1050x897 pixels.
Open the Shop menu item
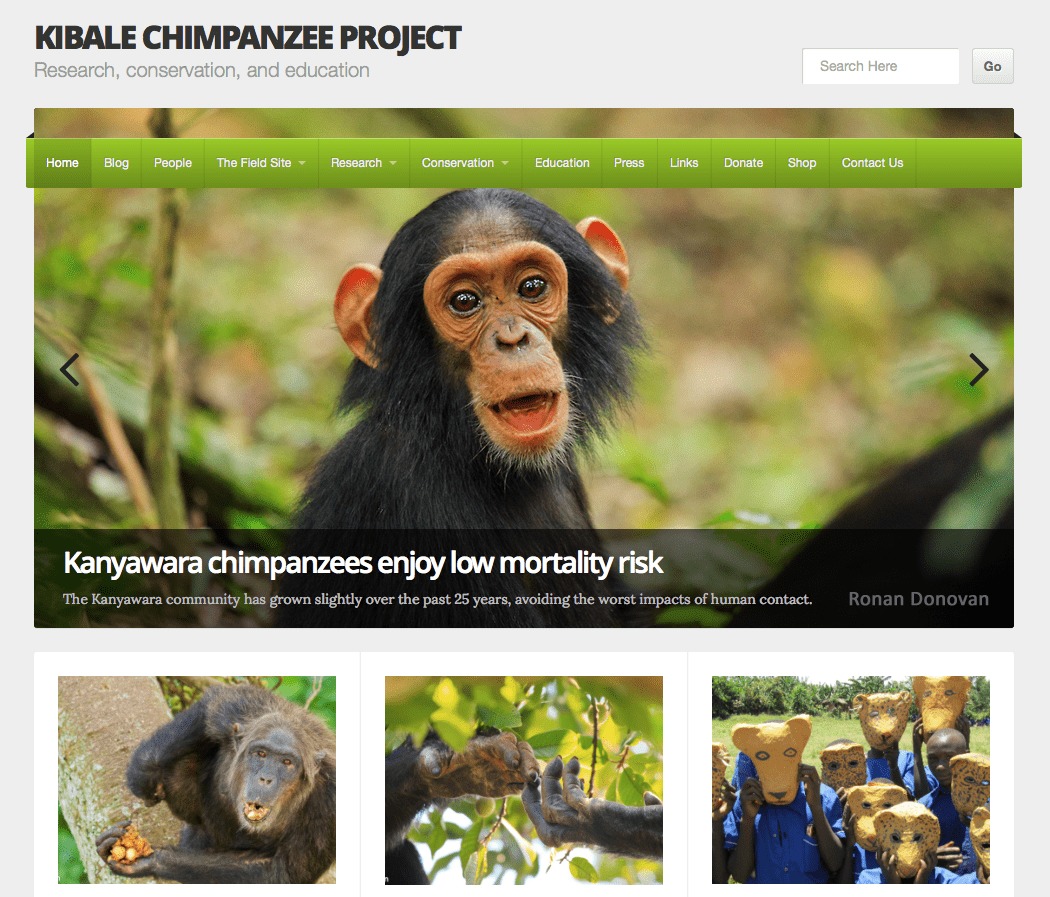[x=802, y=163]
